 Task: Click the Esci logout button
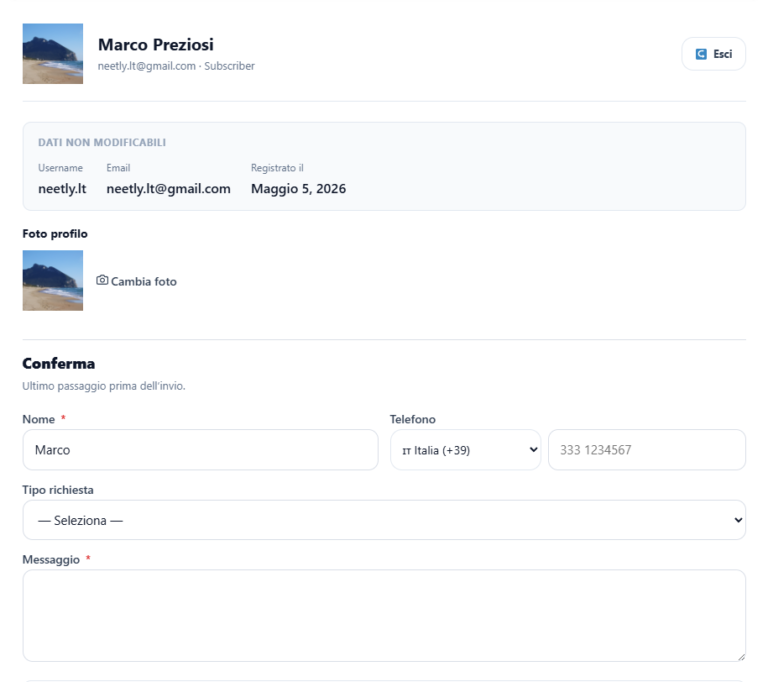(x=713, y=54)
